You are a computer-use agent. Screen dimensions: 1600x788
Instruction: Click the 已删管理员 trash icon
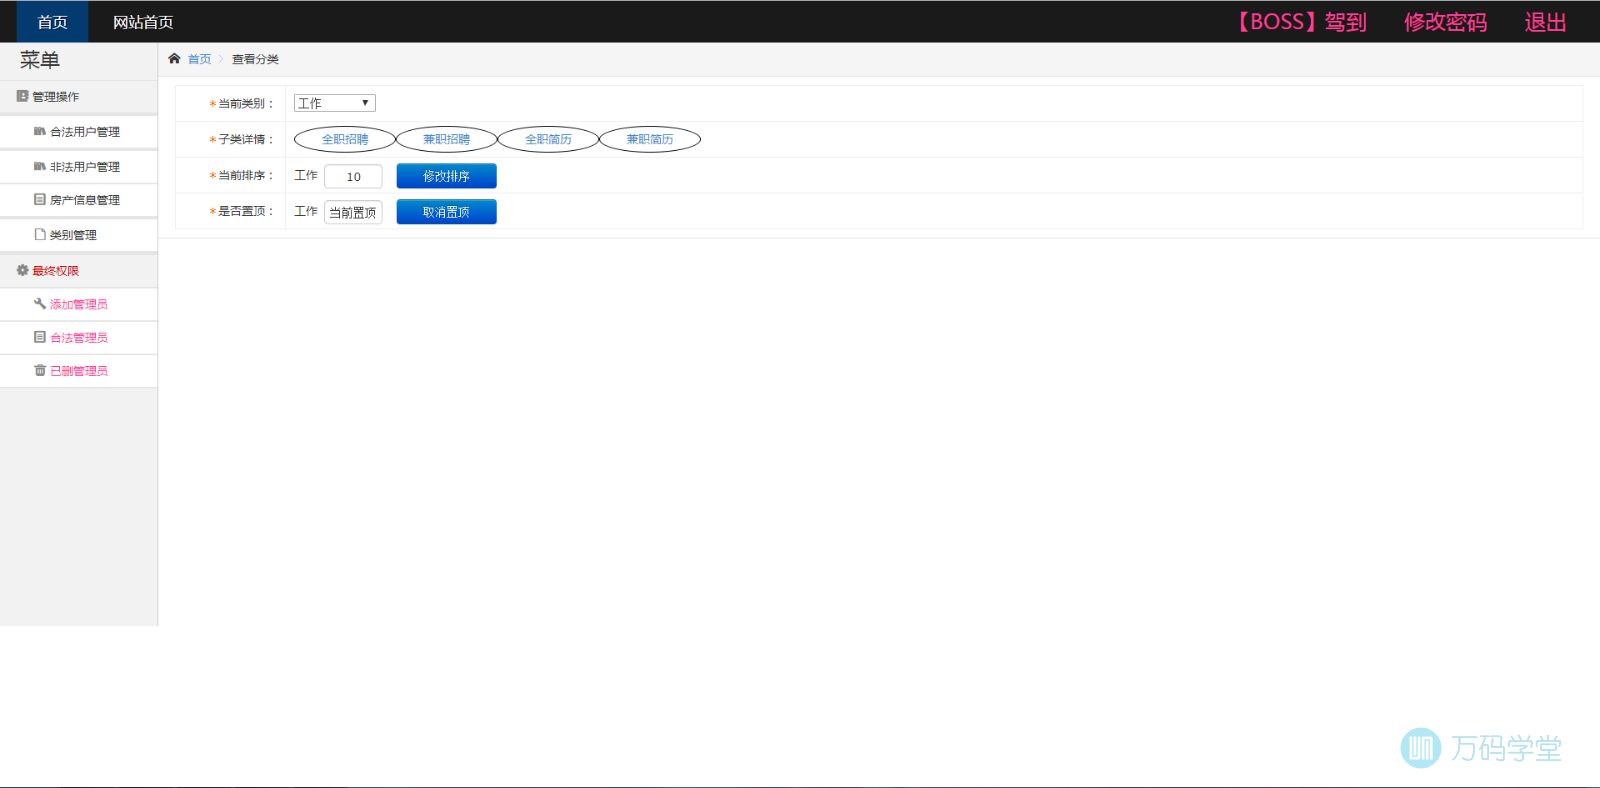point(40,371)
